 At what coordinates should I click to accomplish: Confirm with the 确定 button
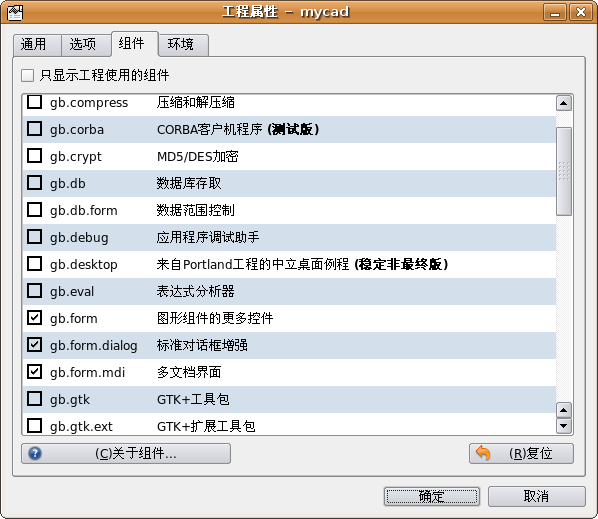coord(431,496)
